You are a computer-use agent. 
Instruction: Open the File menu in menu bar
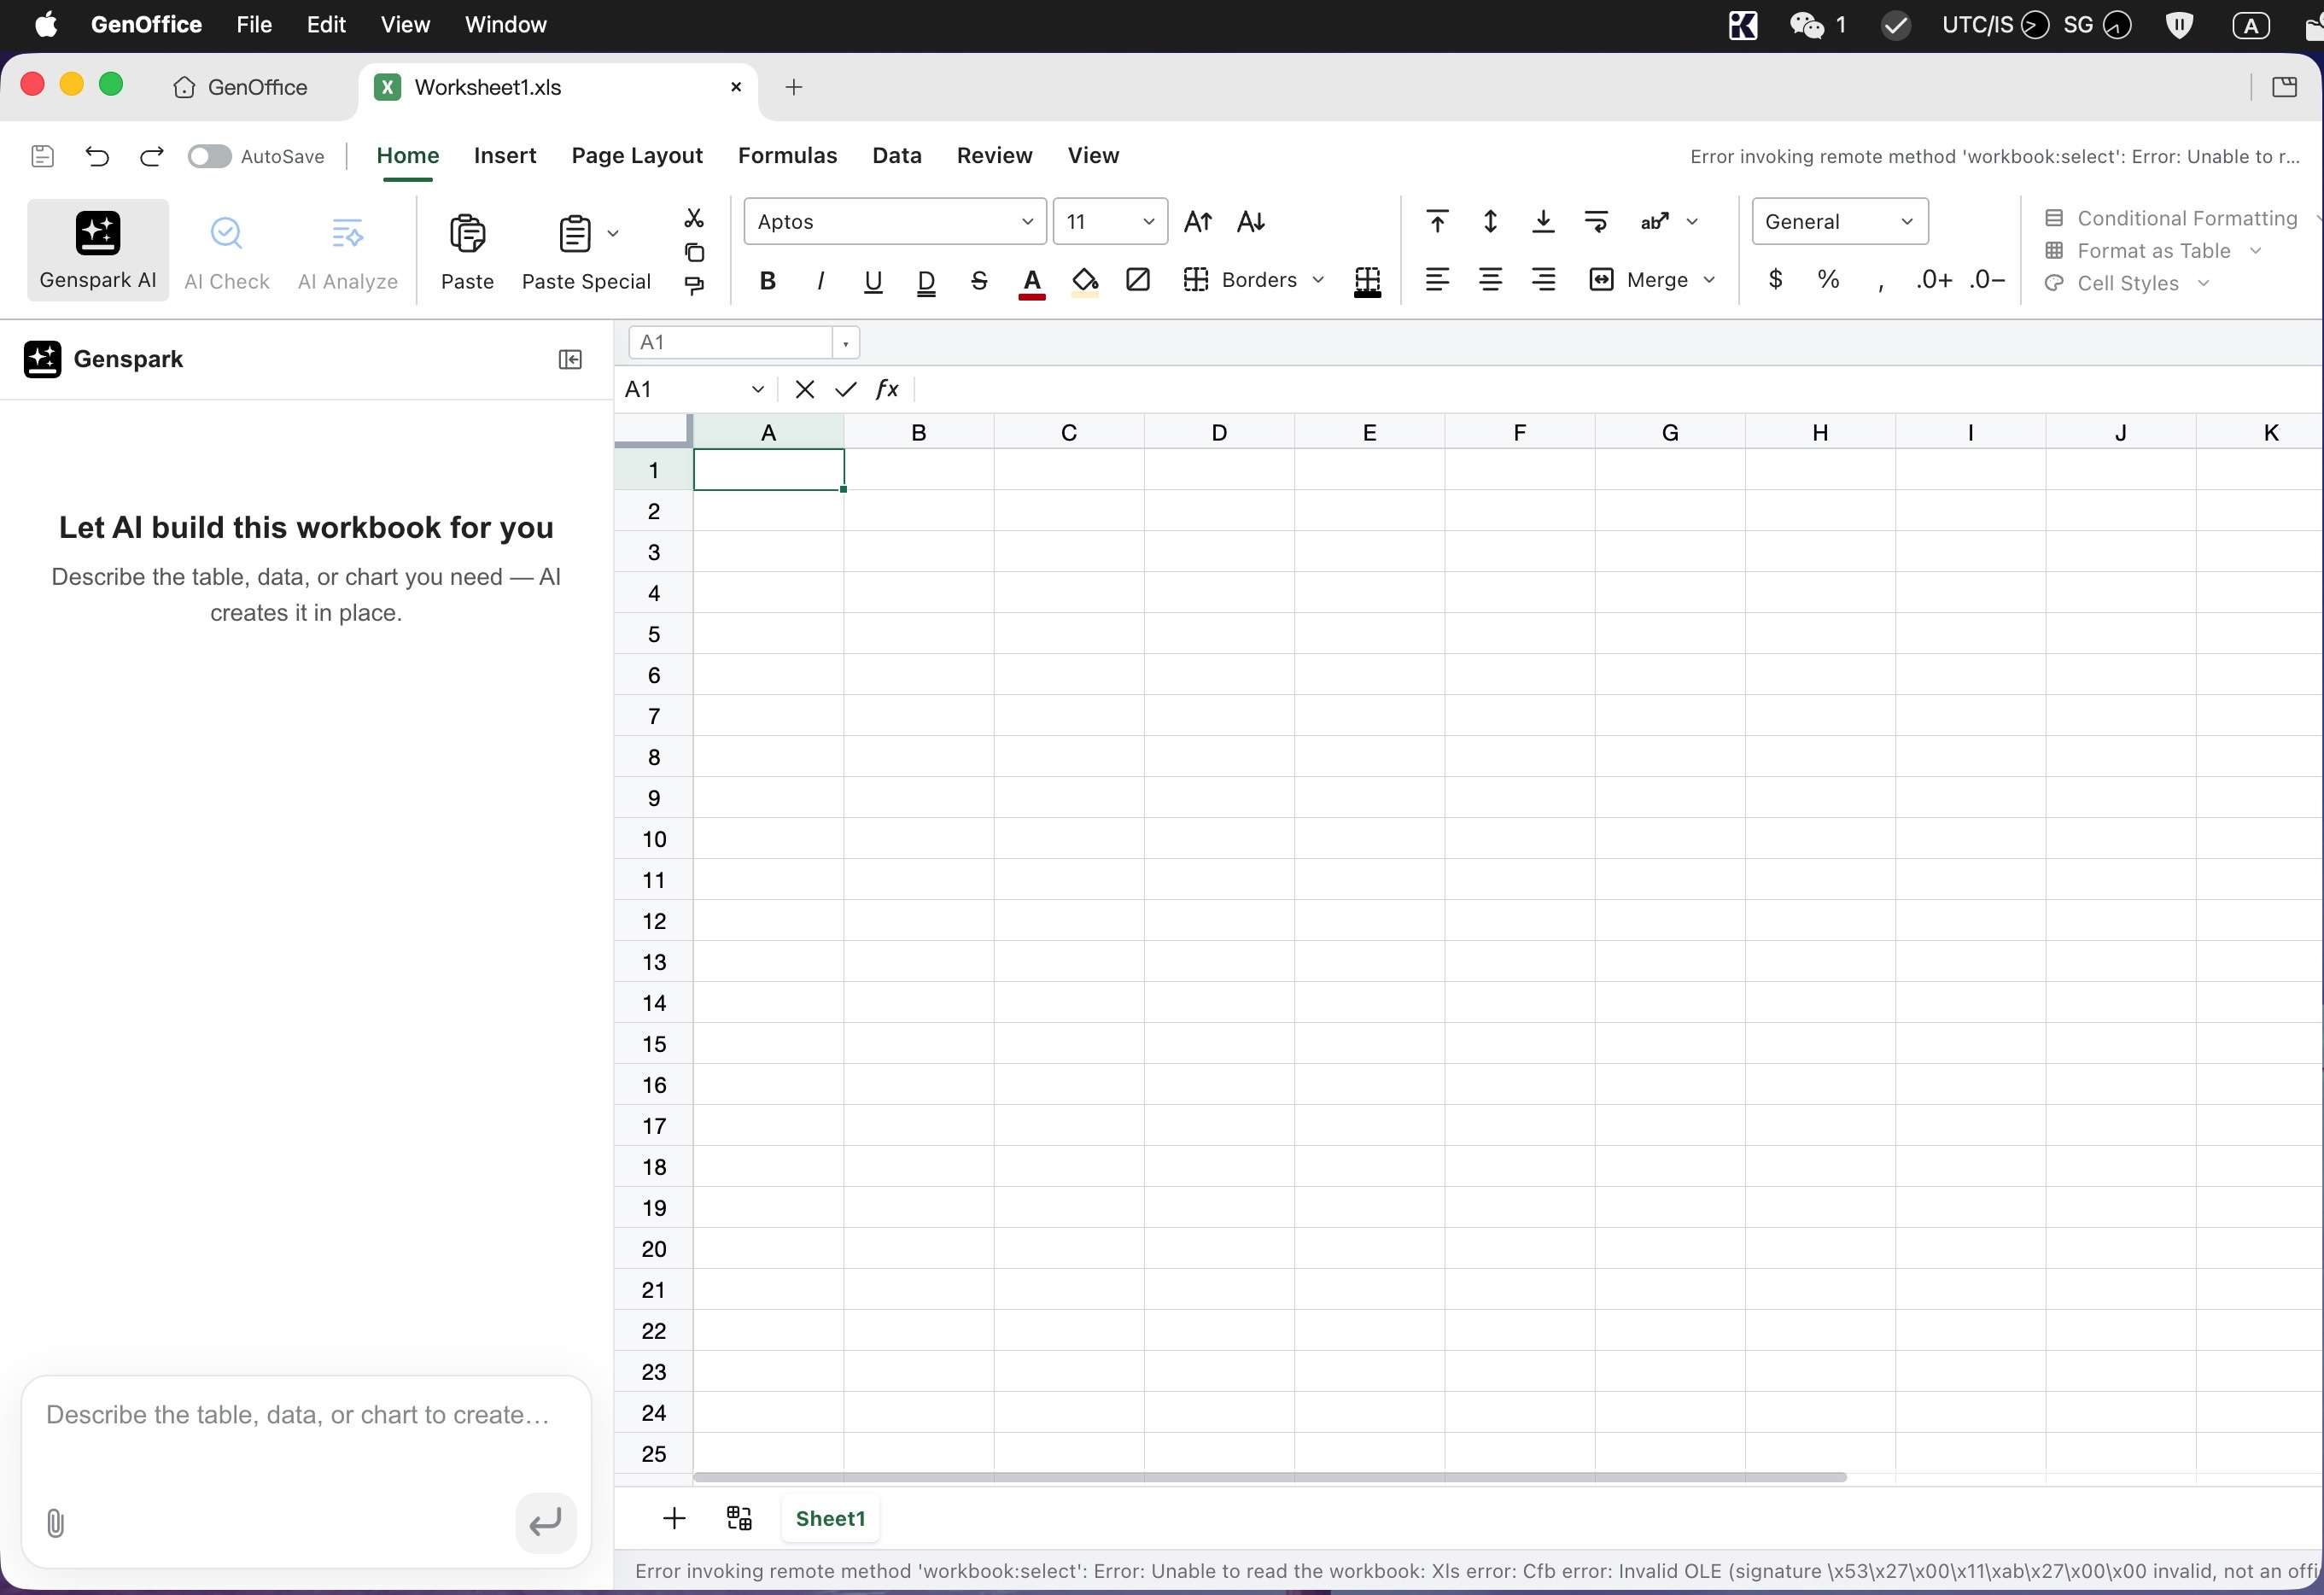pyautogui.click(x=254, y=25)
